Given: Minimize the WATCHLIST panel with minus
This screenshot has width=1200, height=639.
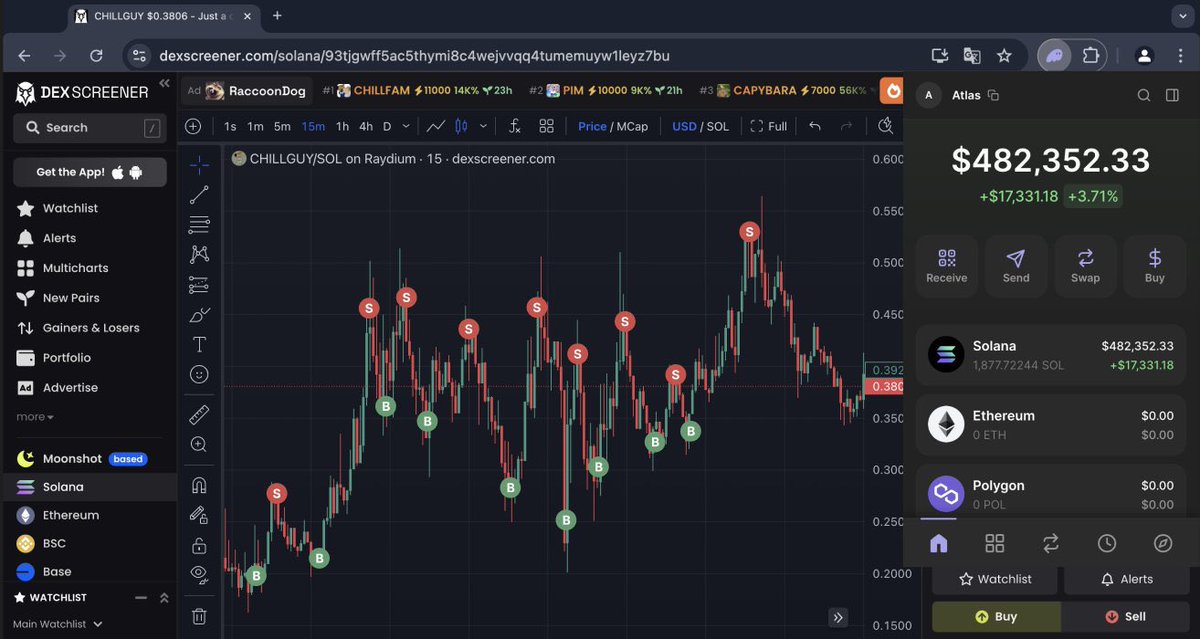Looking at the screenshot, I should click(x=141, y=597).
